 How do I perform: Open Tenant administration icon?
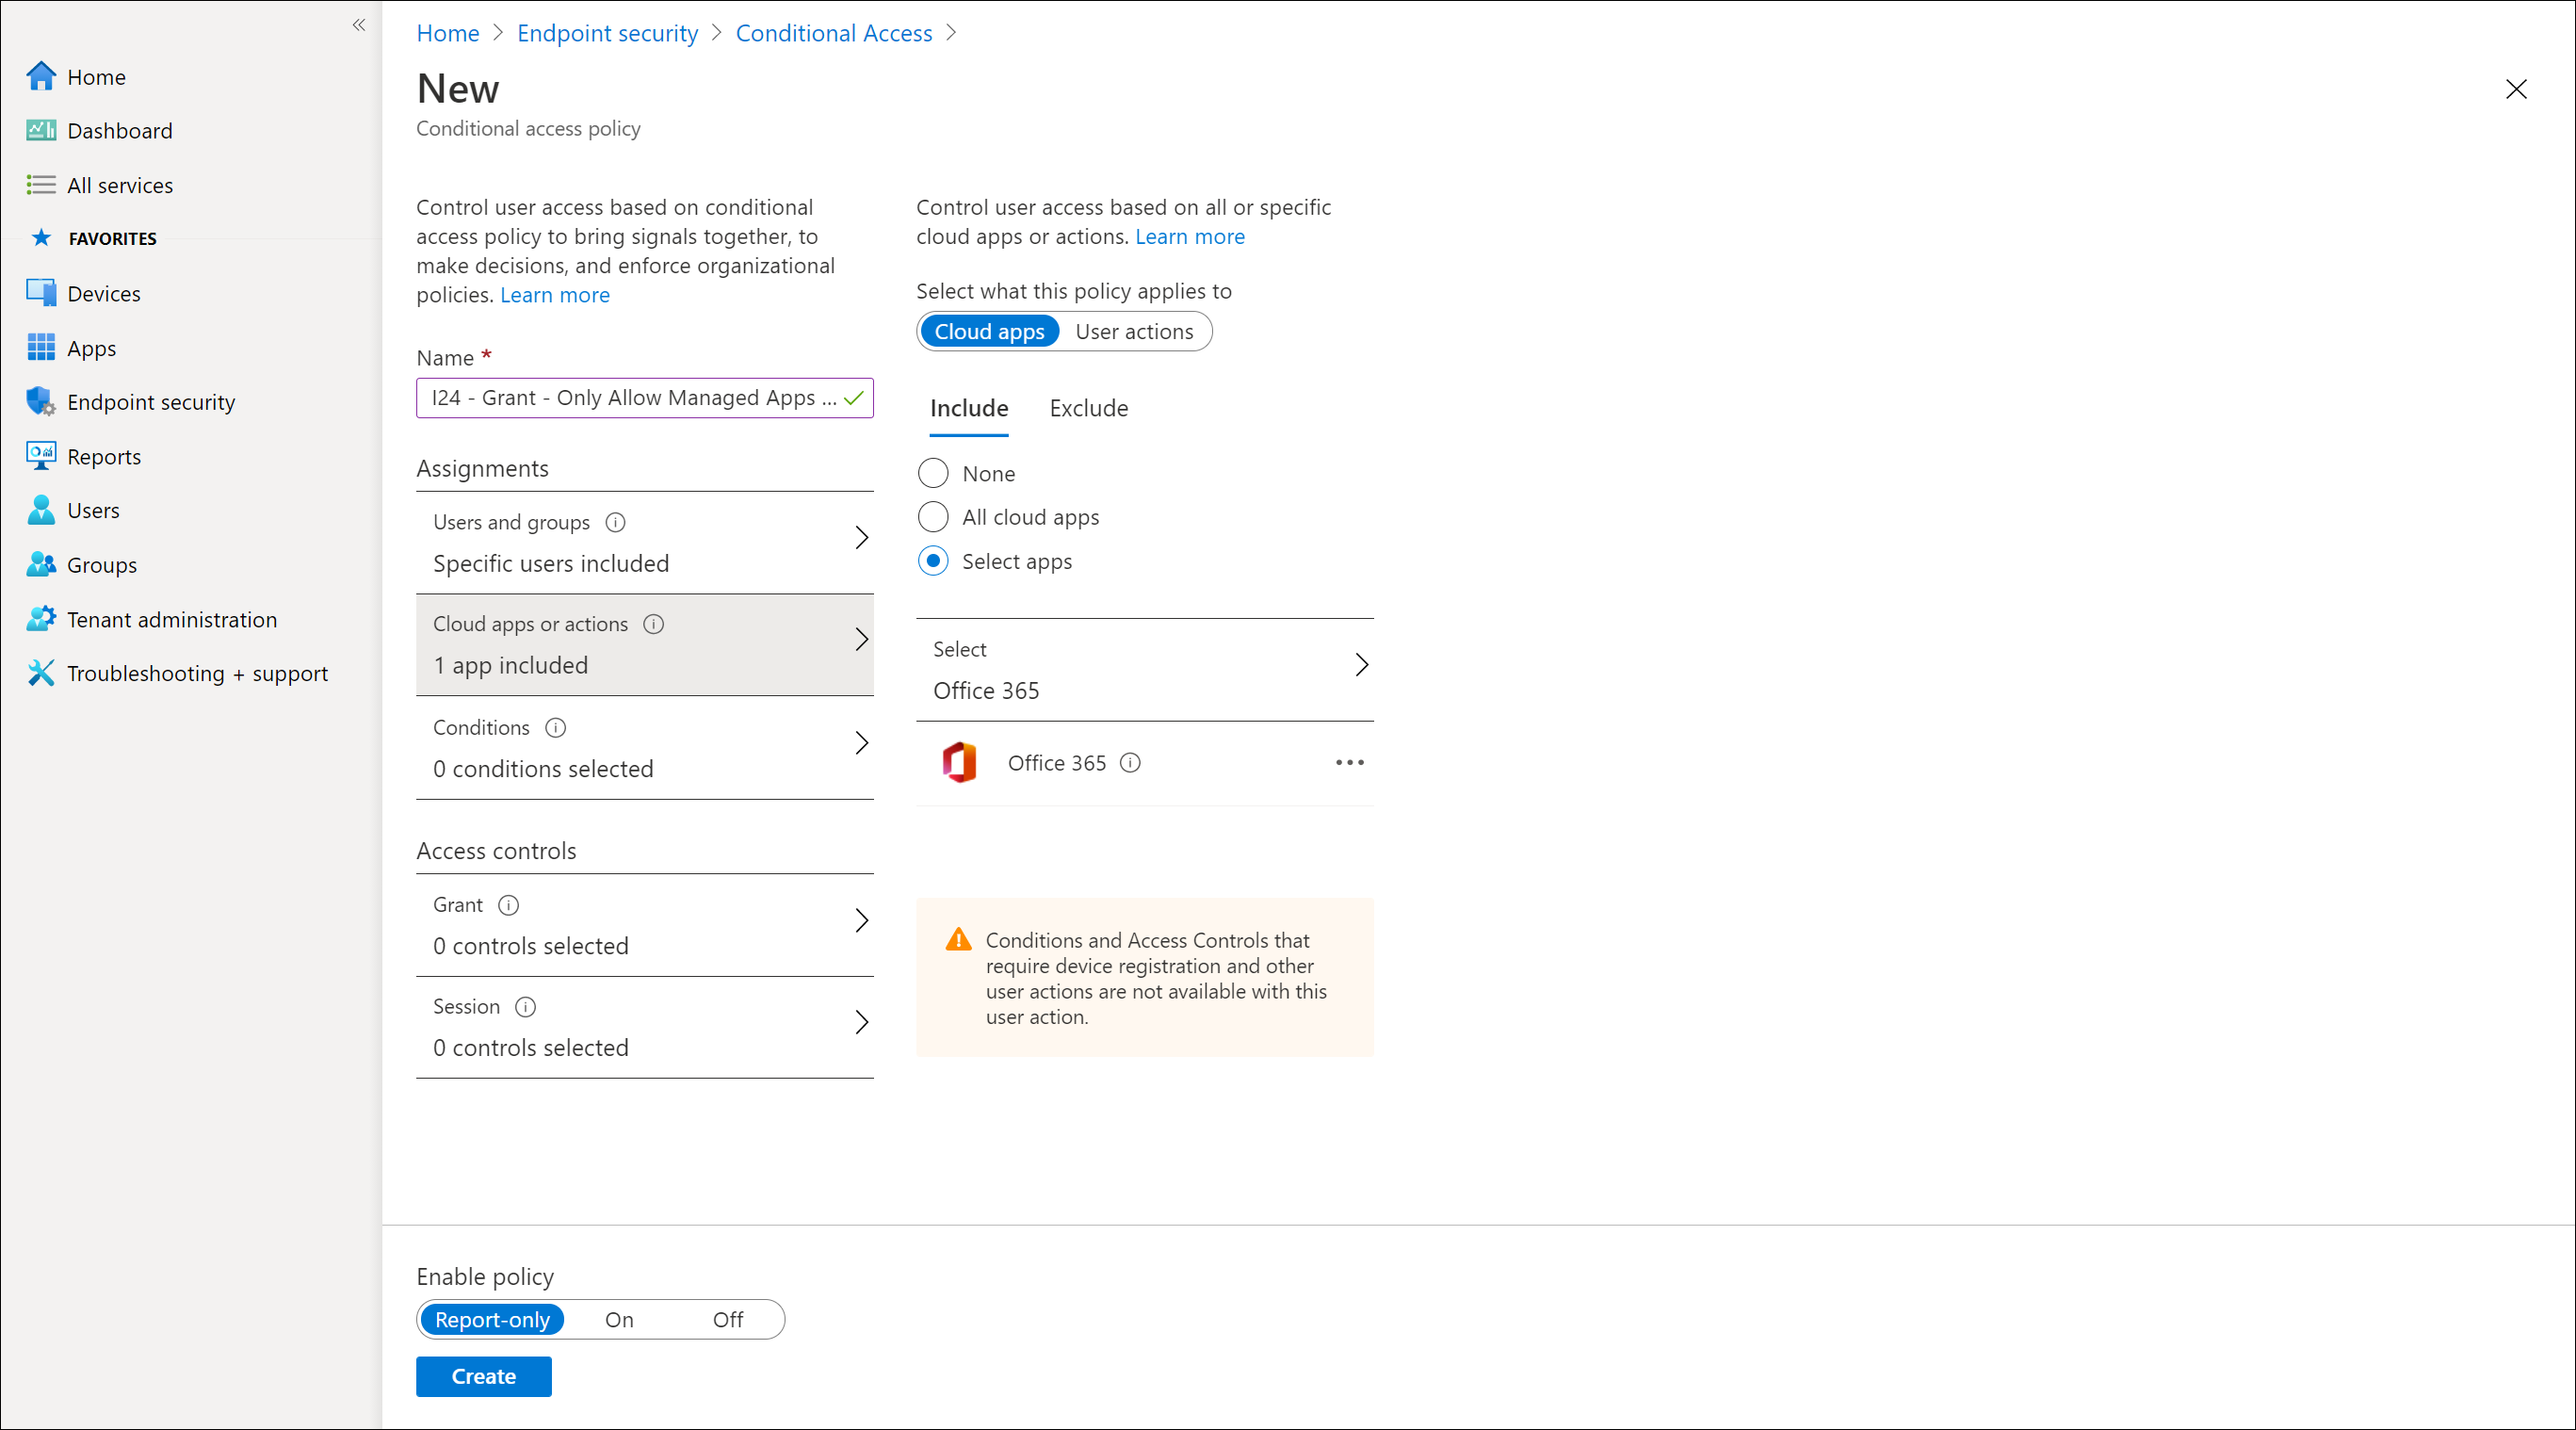click(41, 619)
